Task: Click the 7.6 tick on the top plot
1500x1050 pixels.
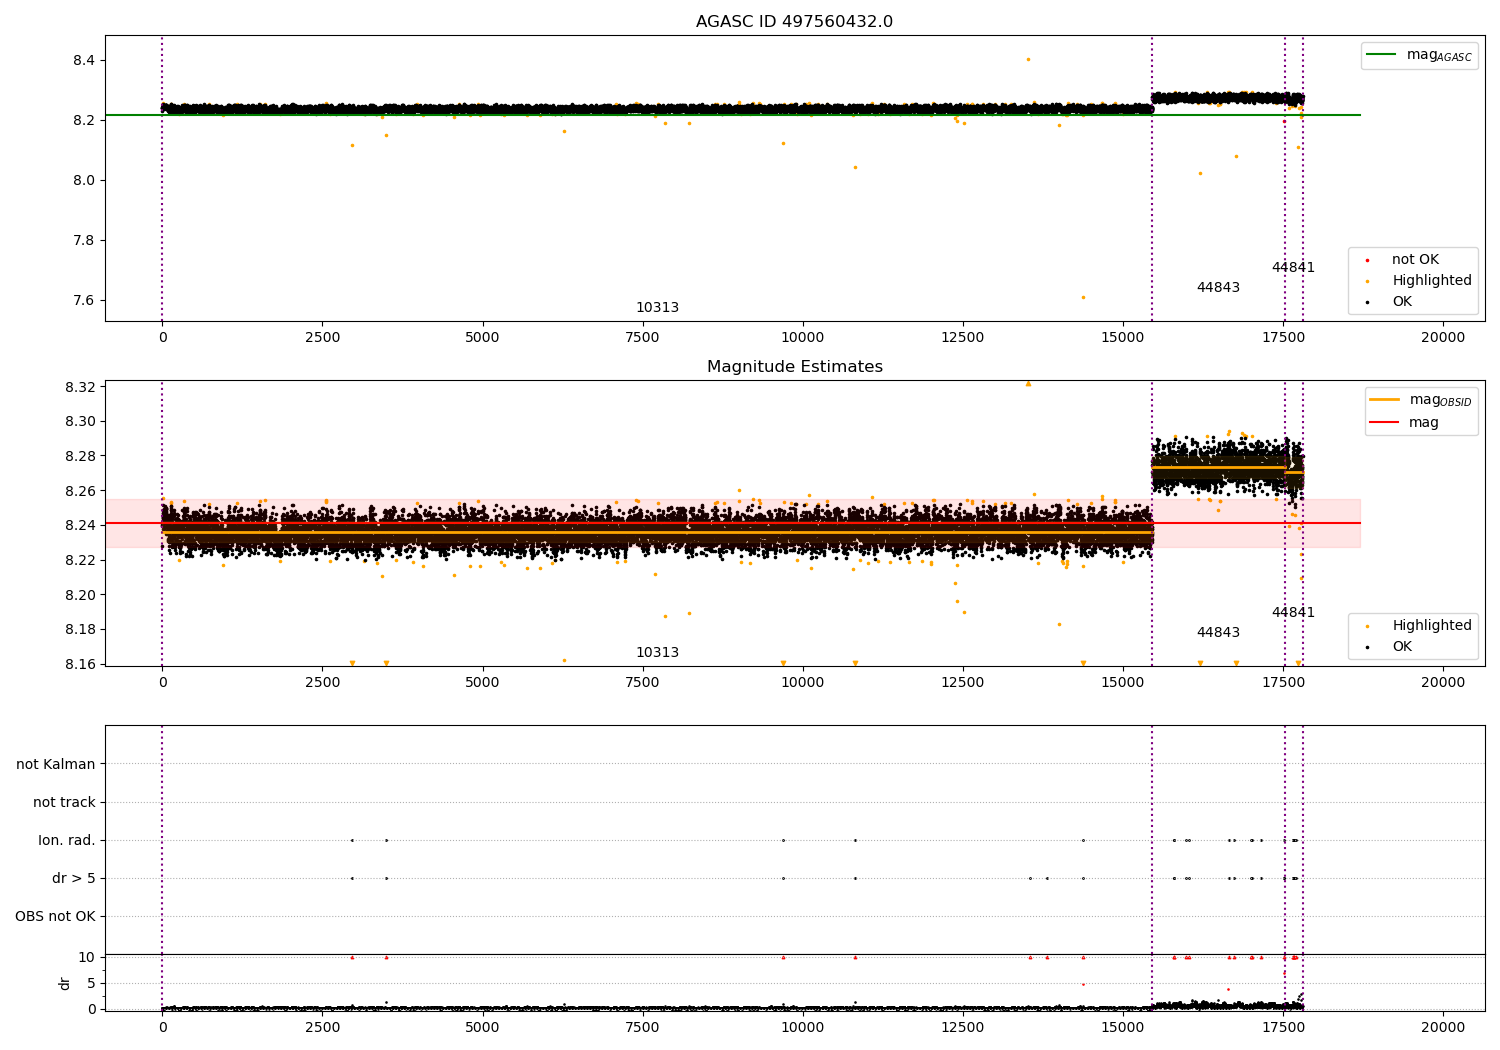Action: 84,301
